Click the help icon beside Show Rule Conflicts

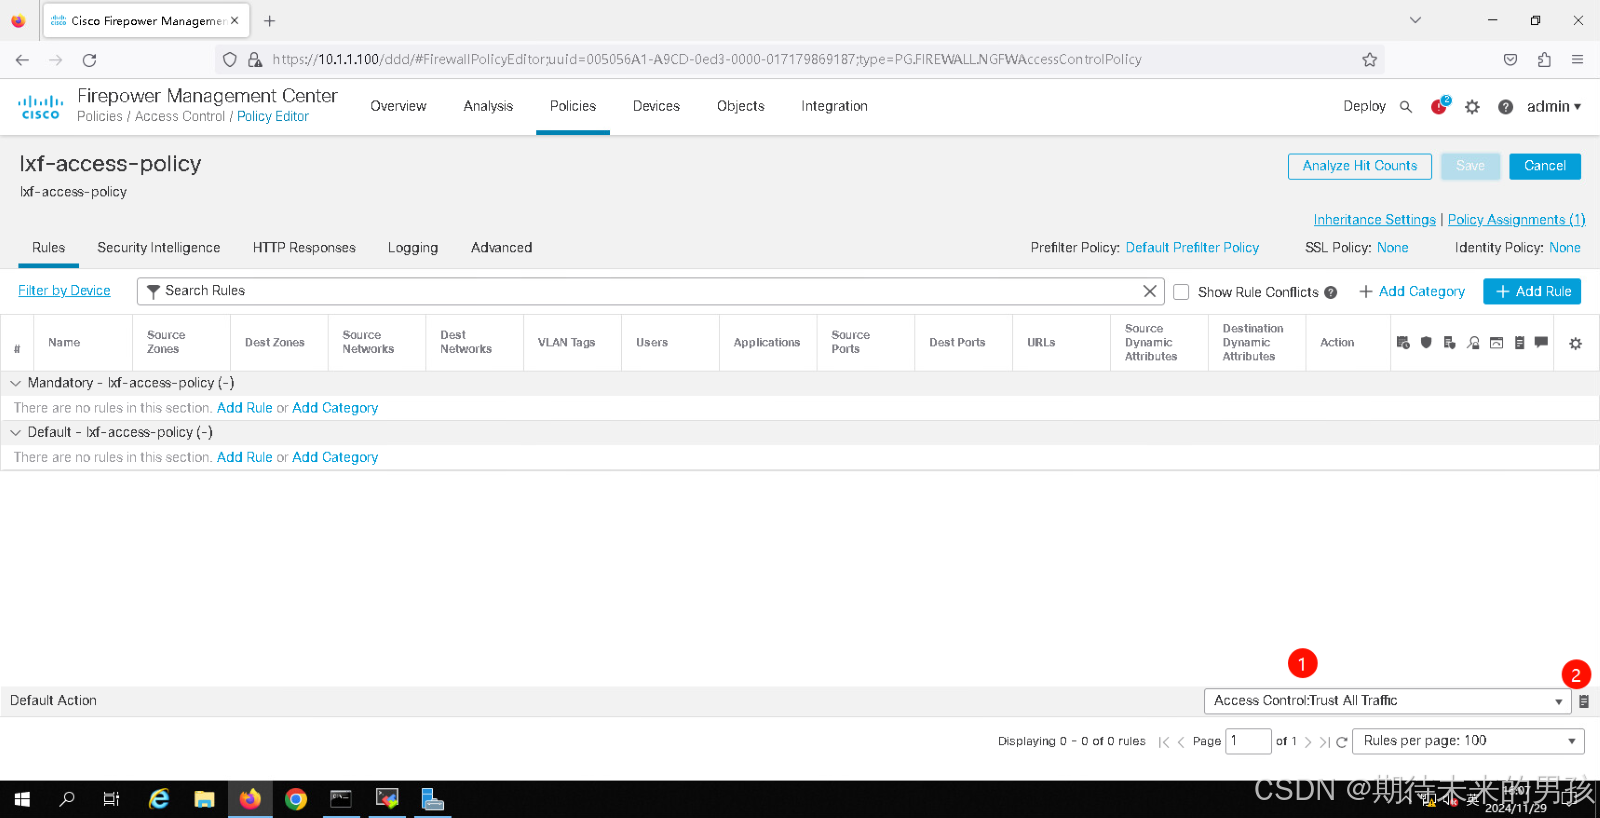point(1331,292)
